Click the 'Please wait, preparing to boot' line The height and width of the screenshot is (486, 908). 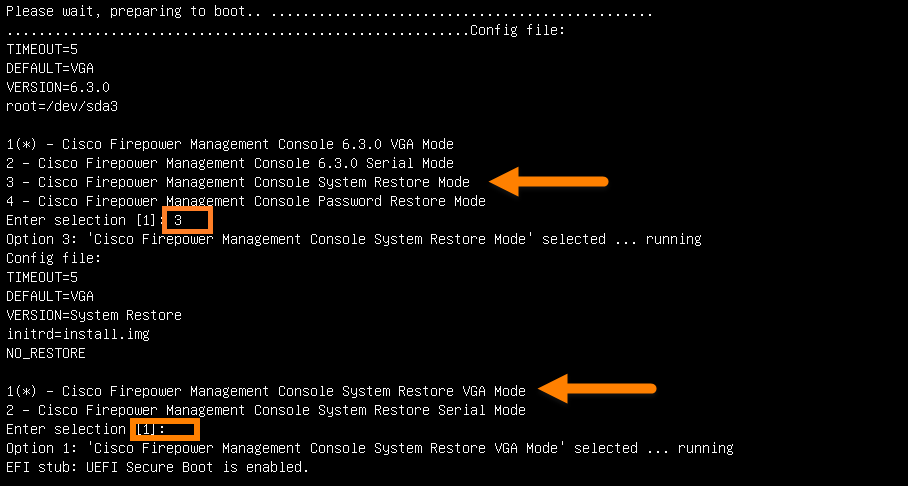[329, 12]
